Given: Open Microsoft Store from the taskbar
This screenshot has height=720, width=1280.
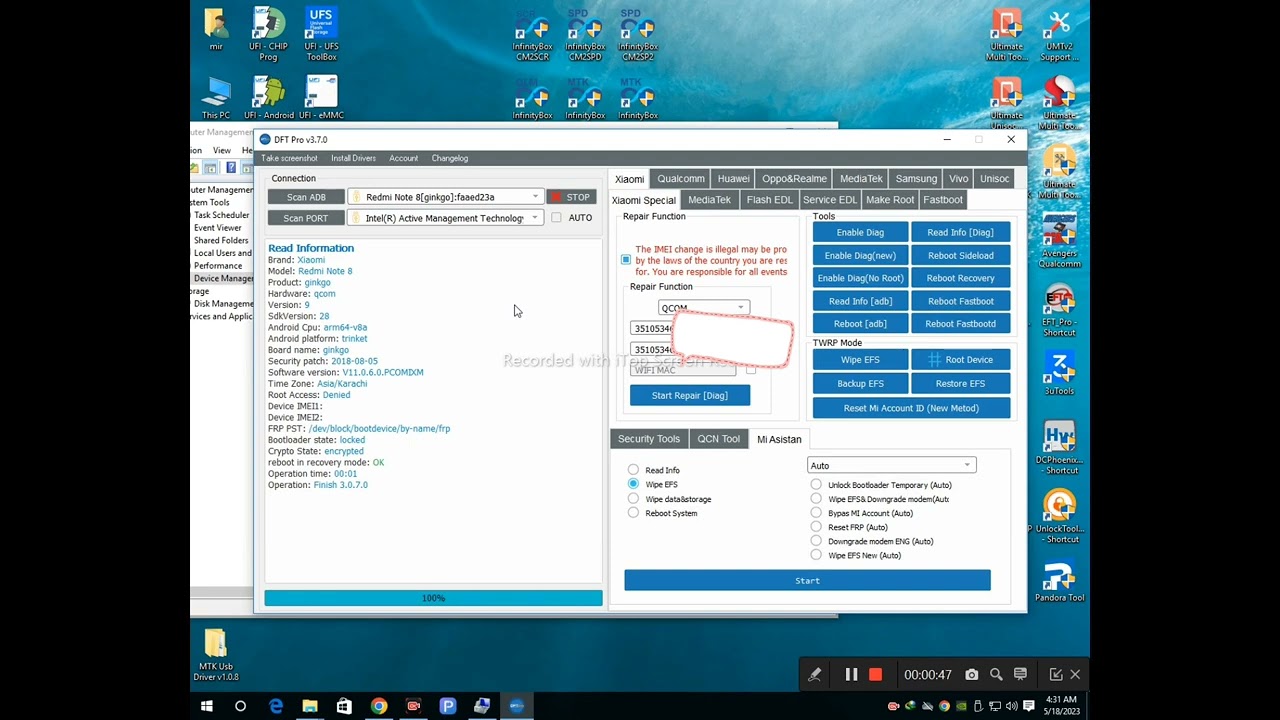Looking at the screenshot, I should pos(344,706).
